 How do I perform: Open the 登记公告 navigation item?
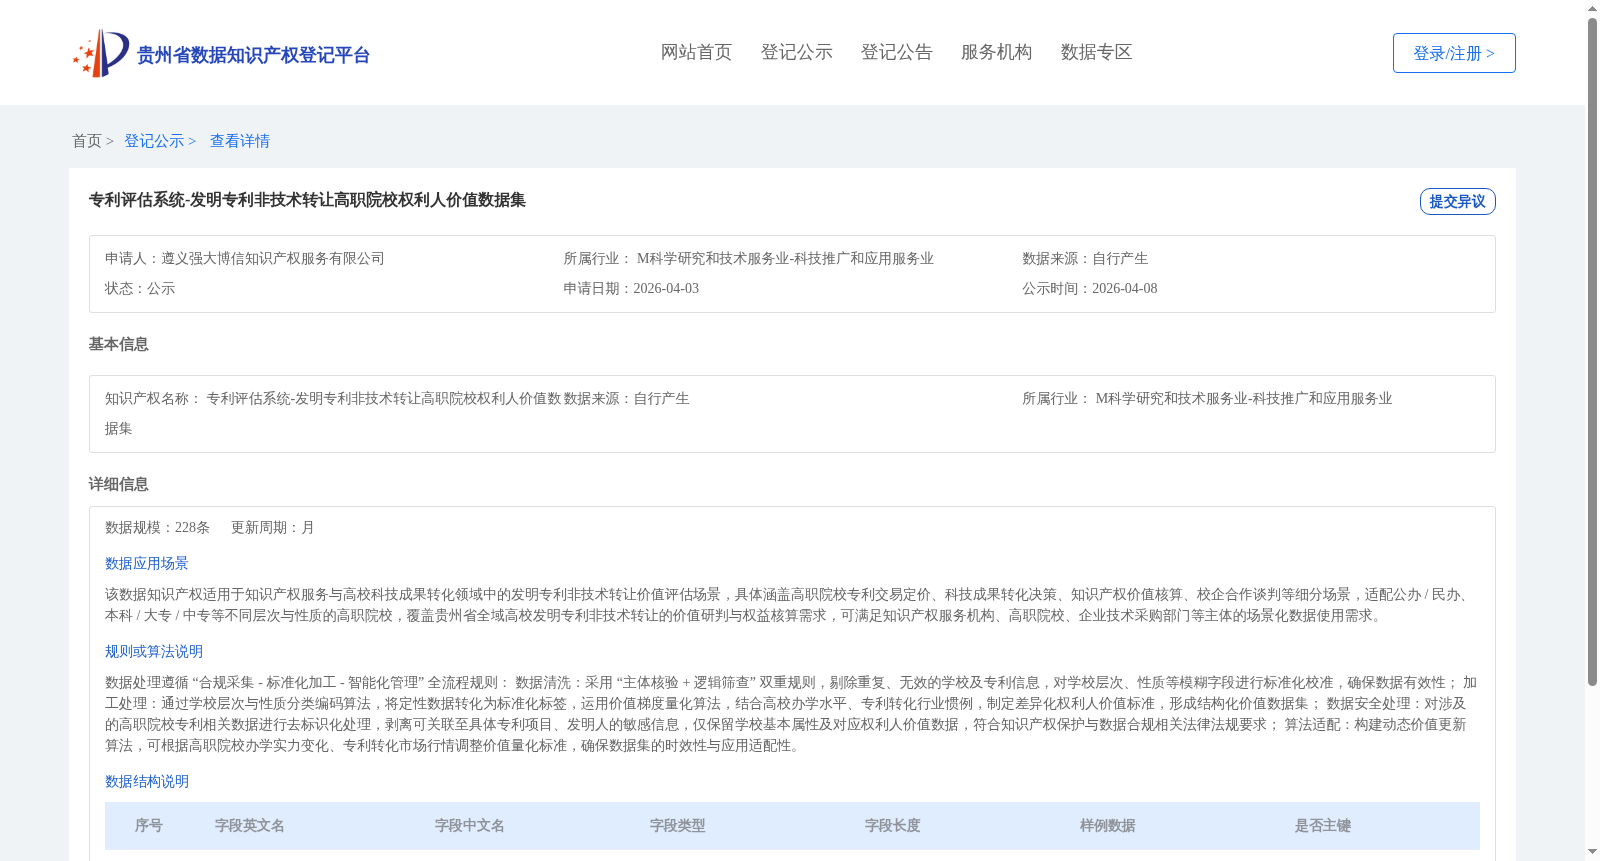897,52
